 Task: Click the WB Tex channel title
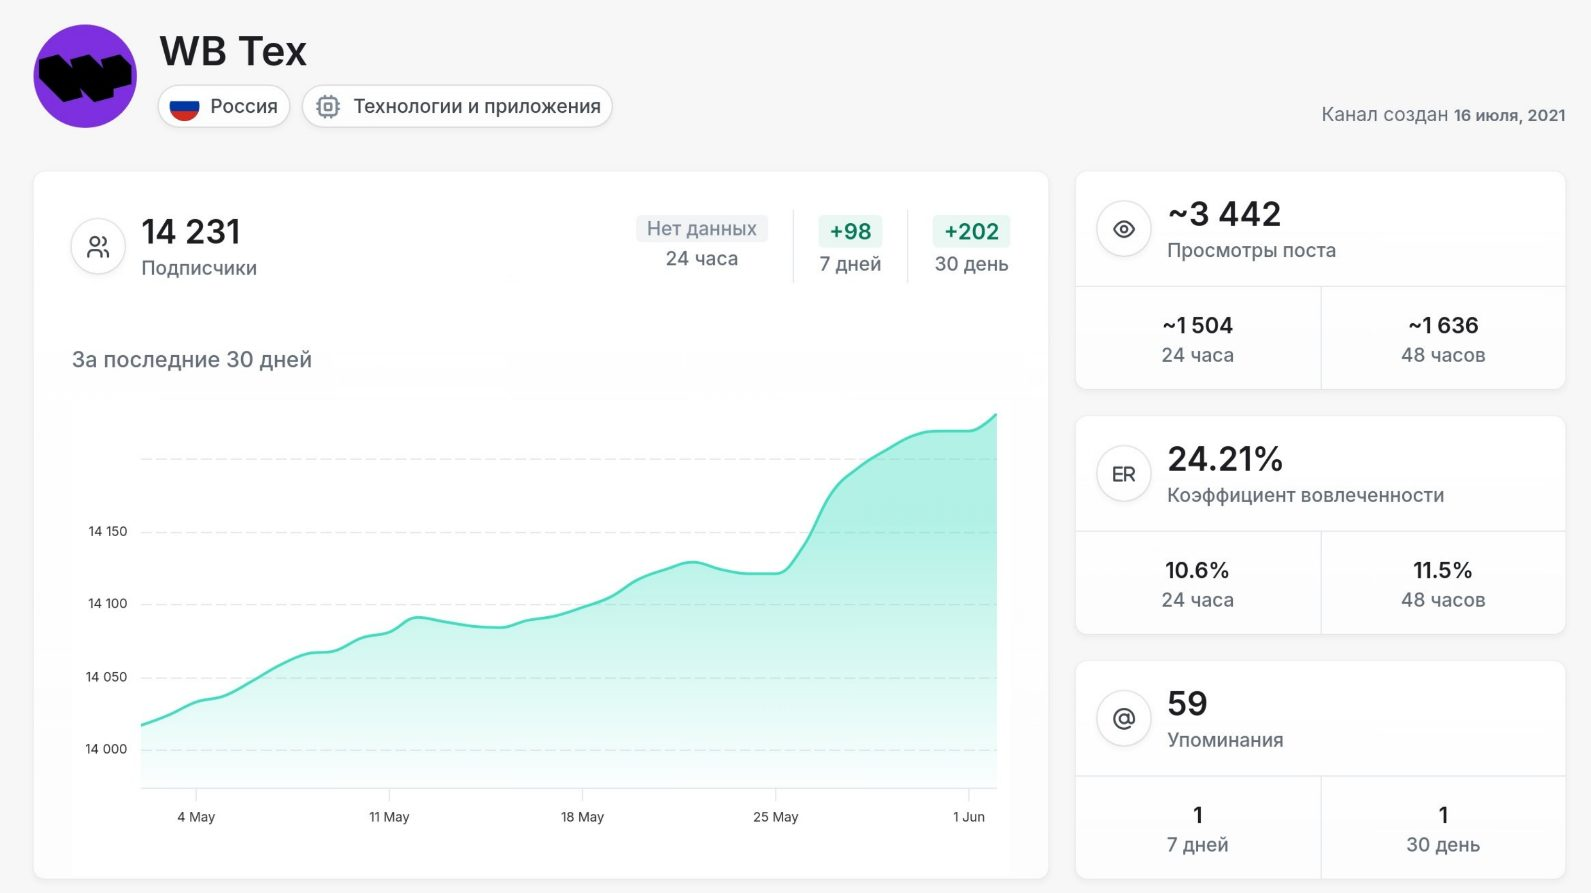tap(233, 51)
